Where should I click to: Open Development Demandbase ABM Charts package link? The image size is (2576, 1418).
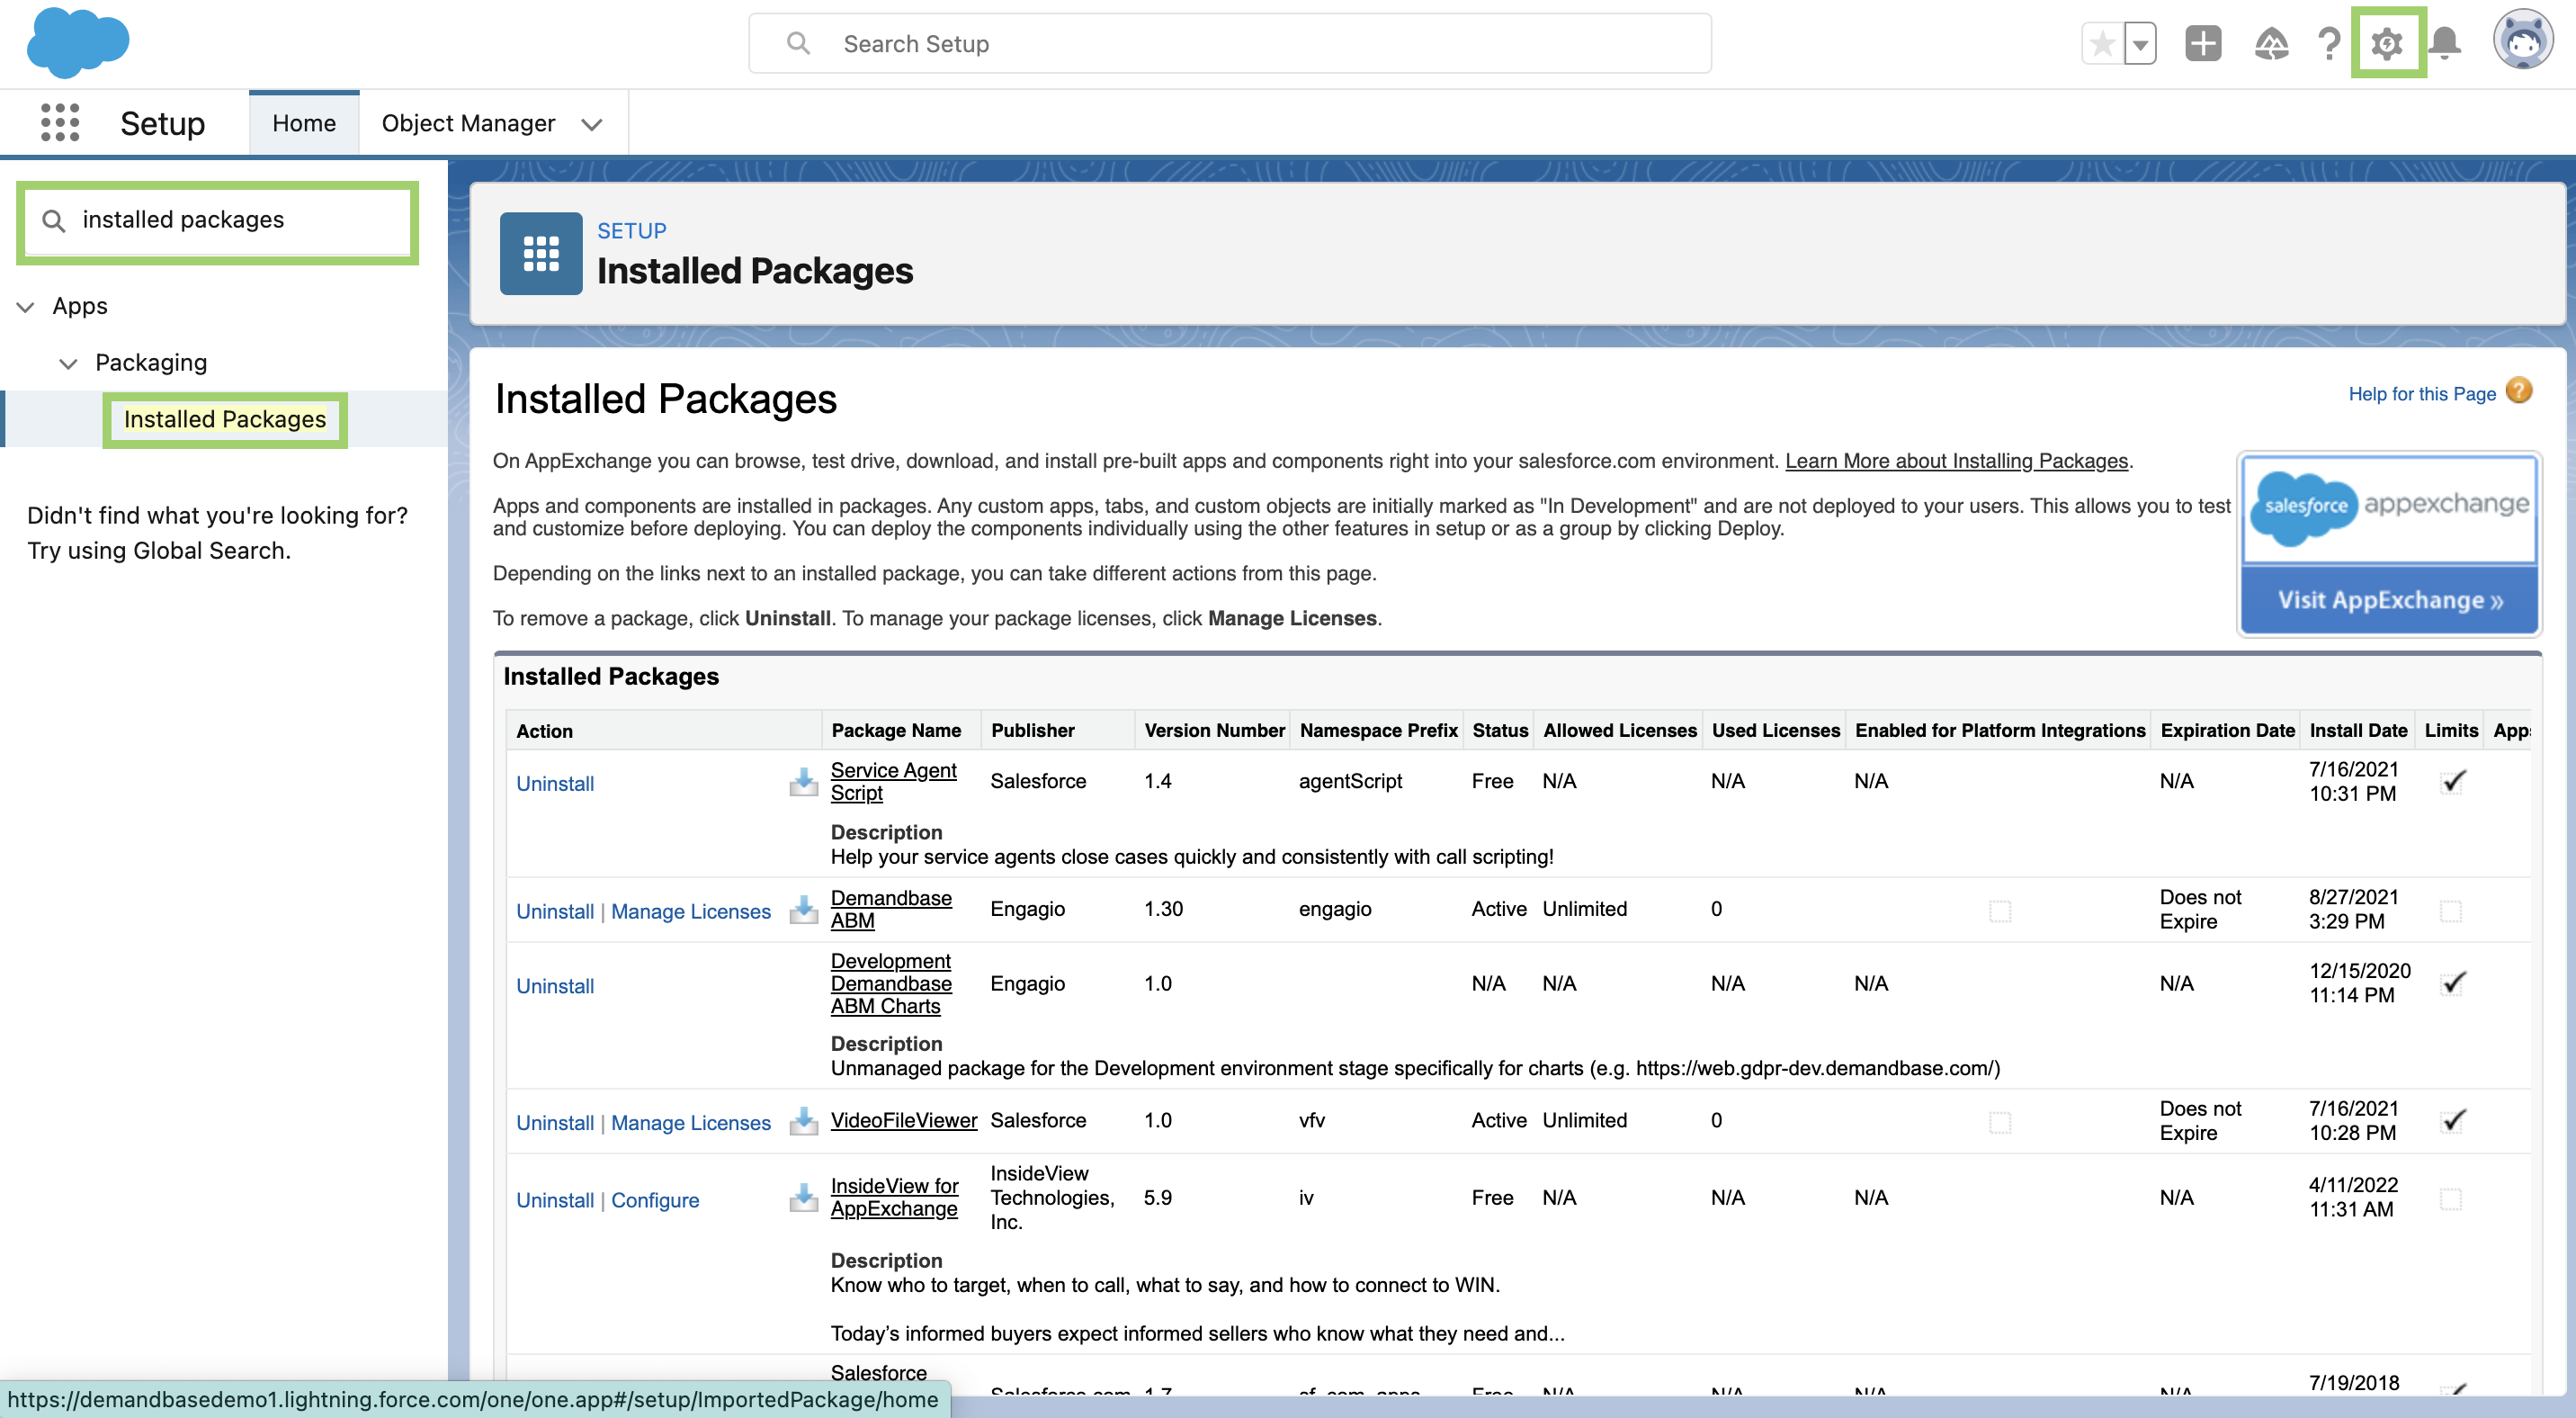[891, 983]
